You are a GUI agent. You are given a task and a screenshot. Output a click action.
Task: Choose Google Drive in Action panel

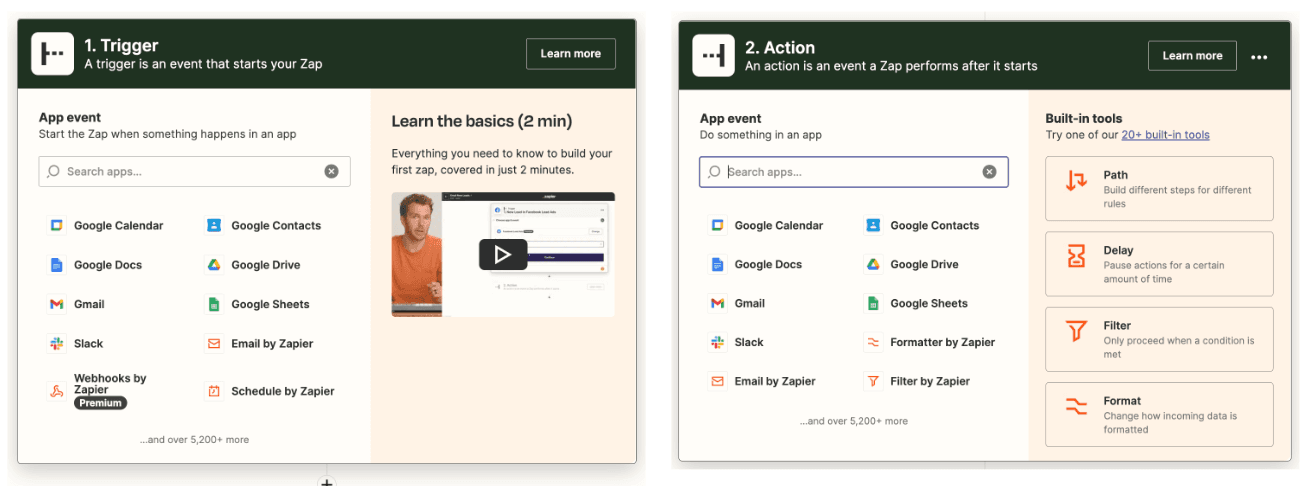coord(912,264)
